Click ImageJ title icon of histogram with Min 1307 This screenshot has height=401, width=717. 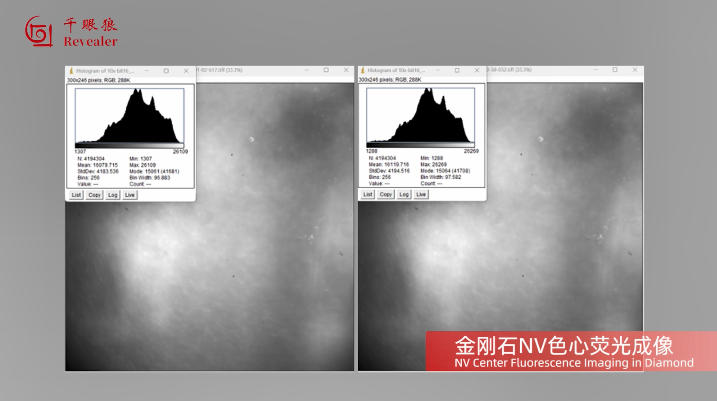[x=71, y=71]
